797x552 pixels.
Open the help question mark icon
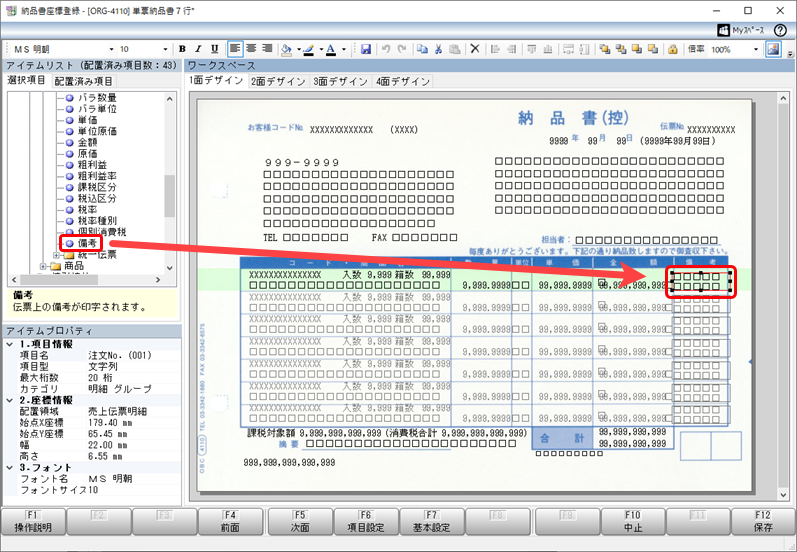coord(780,30)
